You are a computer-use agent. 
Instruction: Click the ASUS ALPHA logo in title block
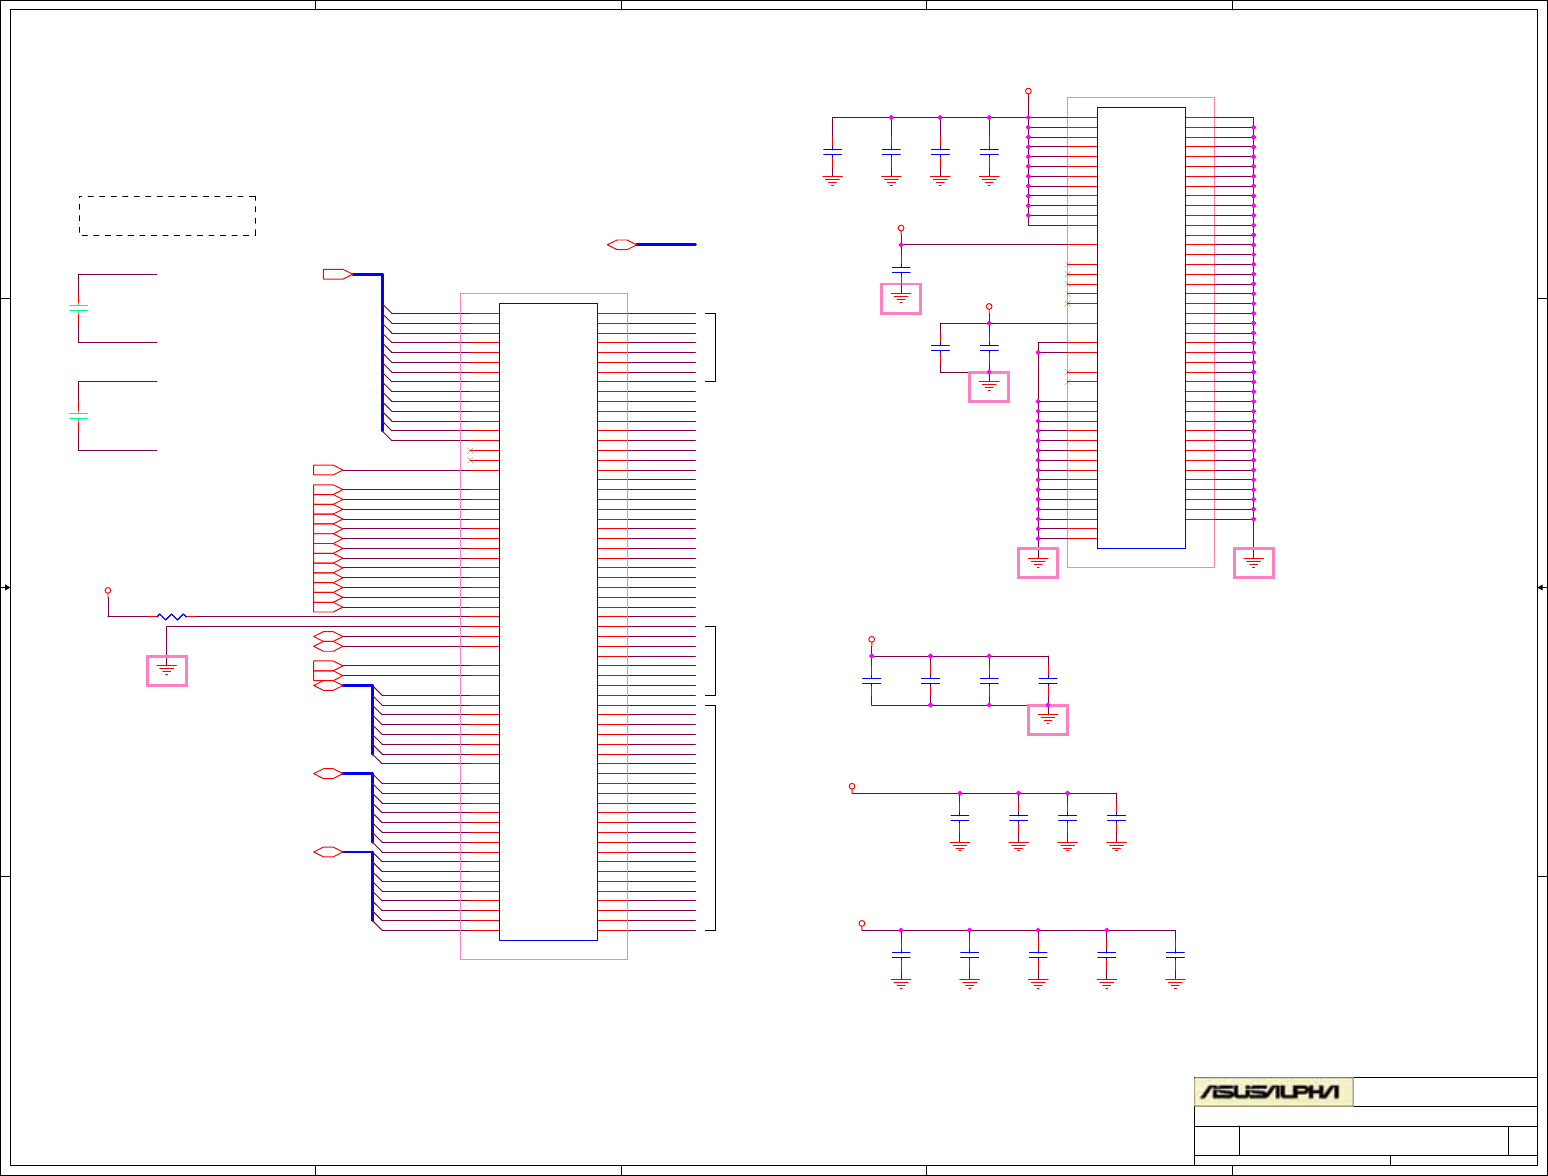pyautogui.click(x=1273, y=1091)
